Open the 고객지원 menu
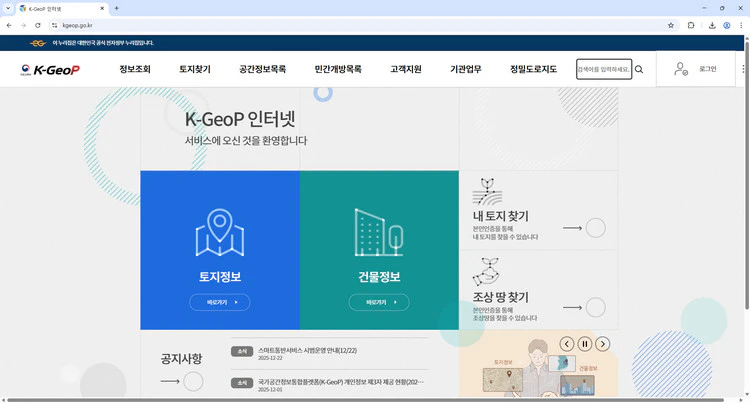Image resolution: width=750 pixels, height=403 pixels. coord(406,69)
